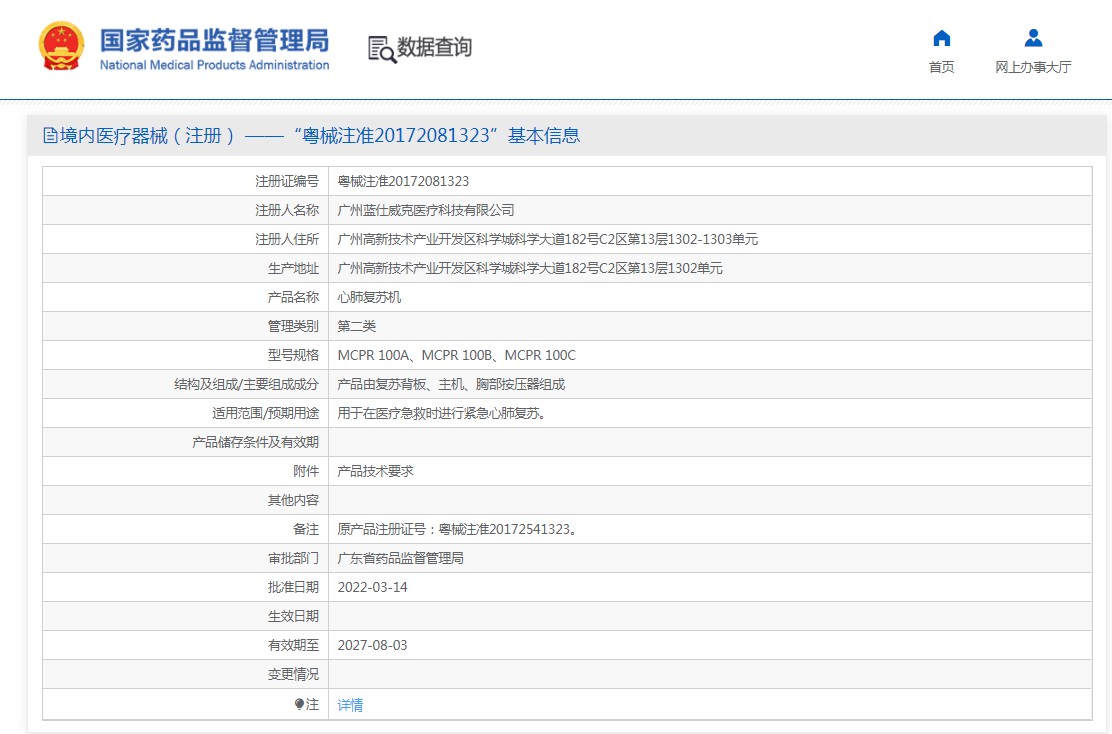Click National Medical Products Administration subtitle
This screenshot has height=734, width=1112.
(x=214, y=65)
